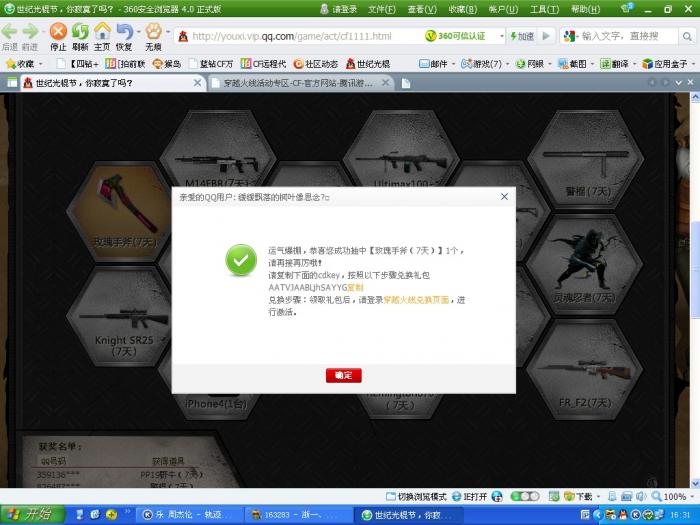Image resolution: width=700 pixels, height=525 pixels.
Task: Click the tab list sidebar icon
Action: pos(12,83)
